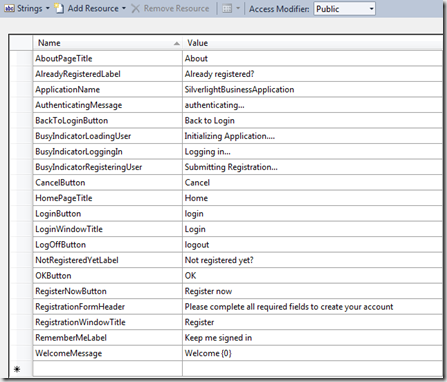Expand the Add Resource dropdown arrow
This screenshot has height=382, width=447.
(124, 8)
